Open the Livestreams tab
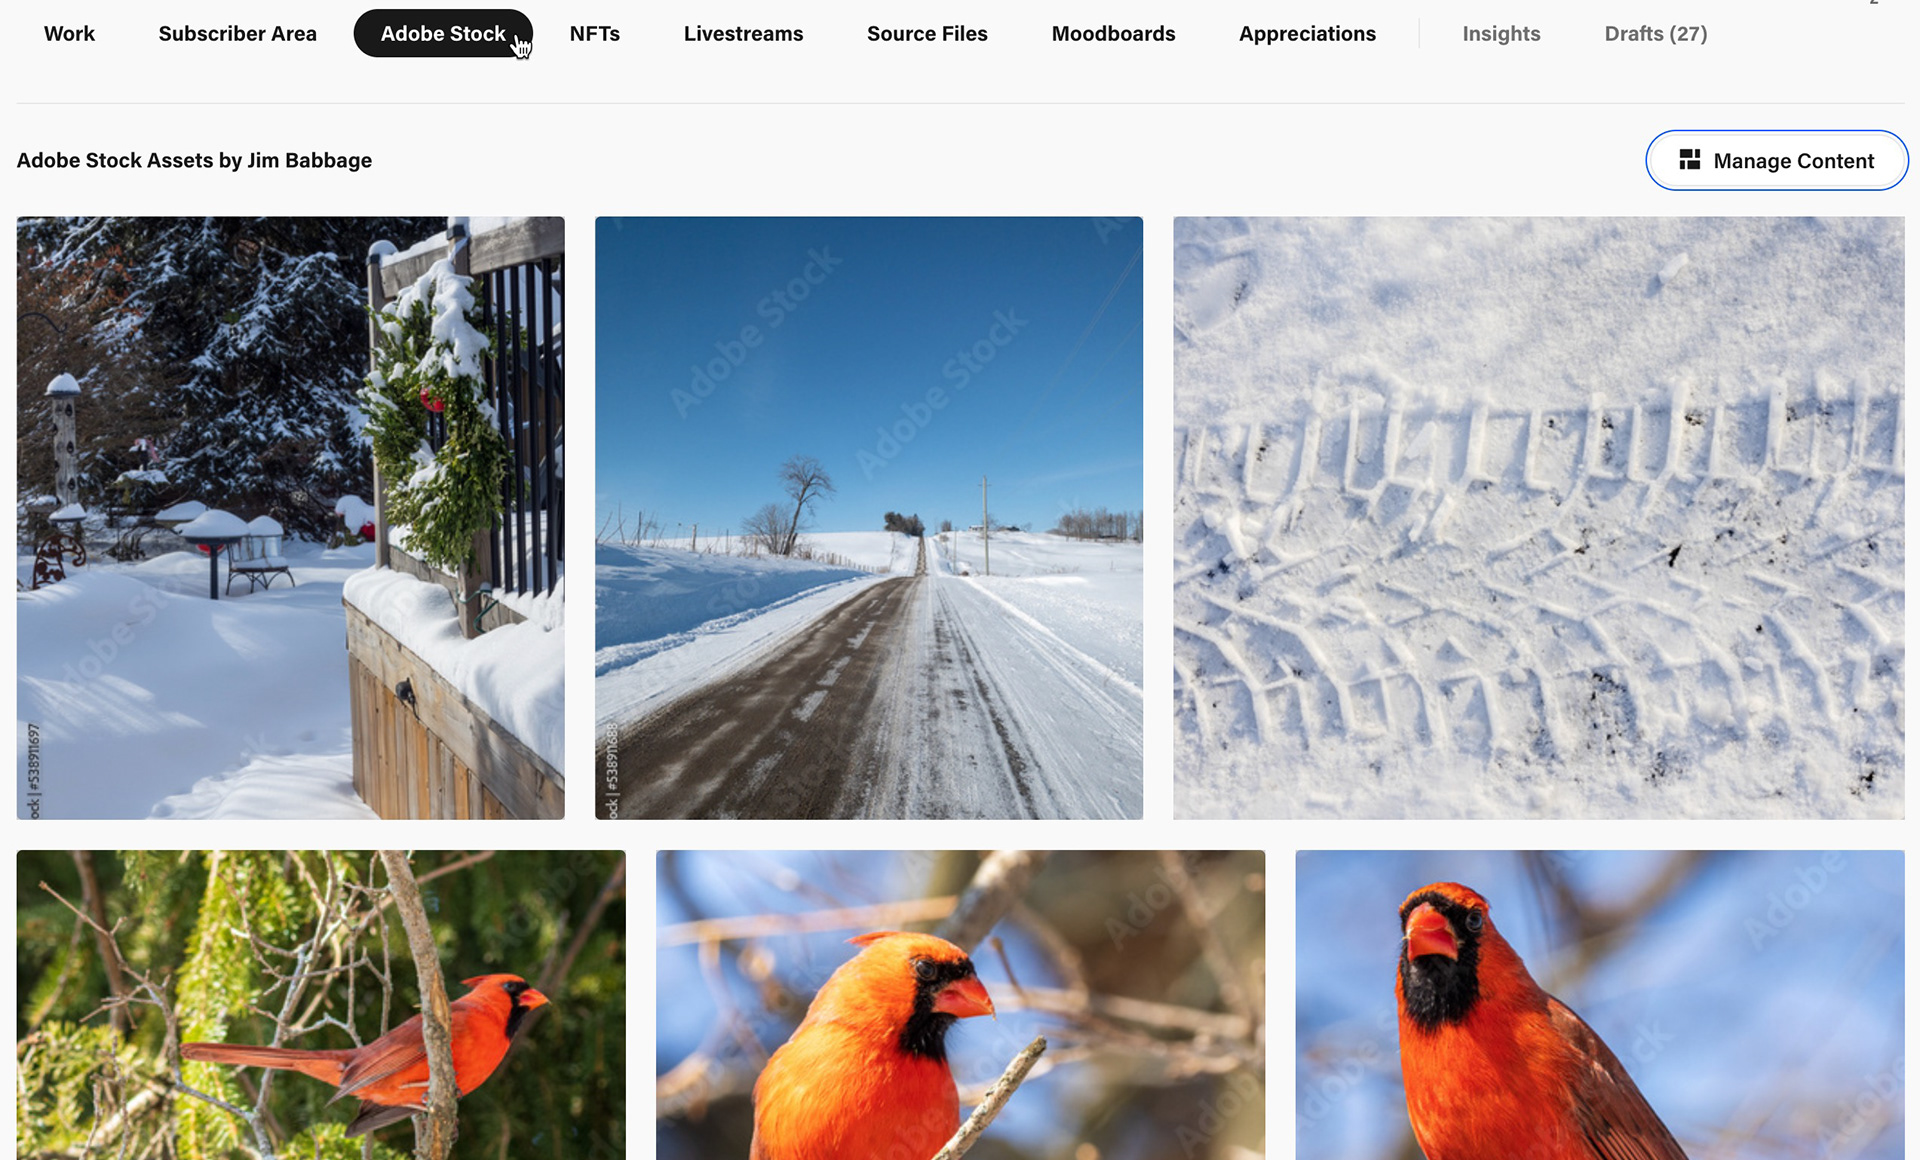Screen dimensions: 1920x1160 click(x=743, y=33)
